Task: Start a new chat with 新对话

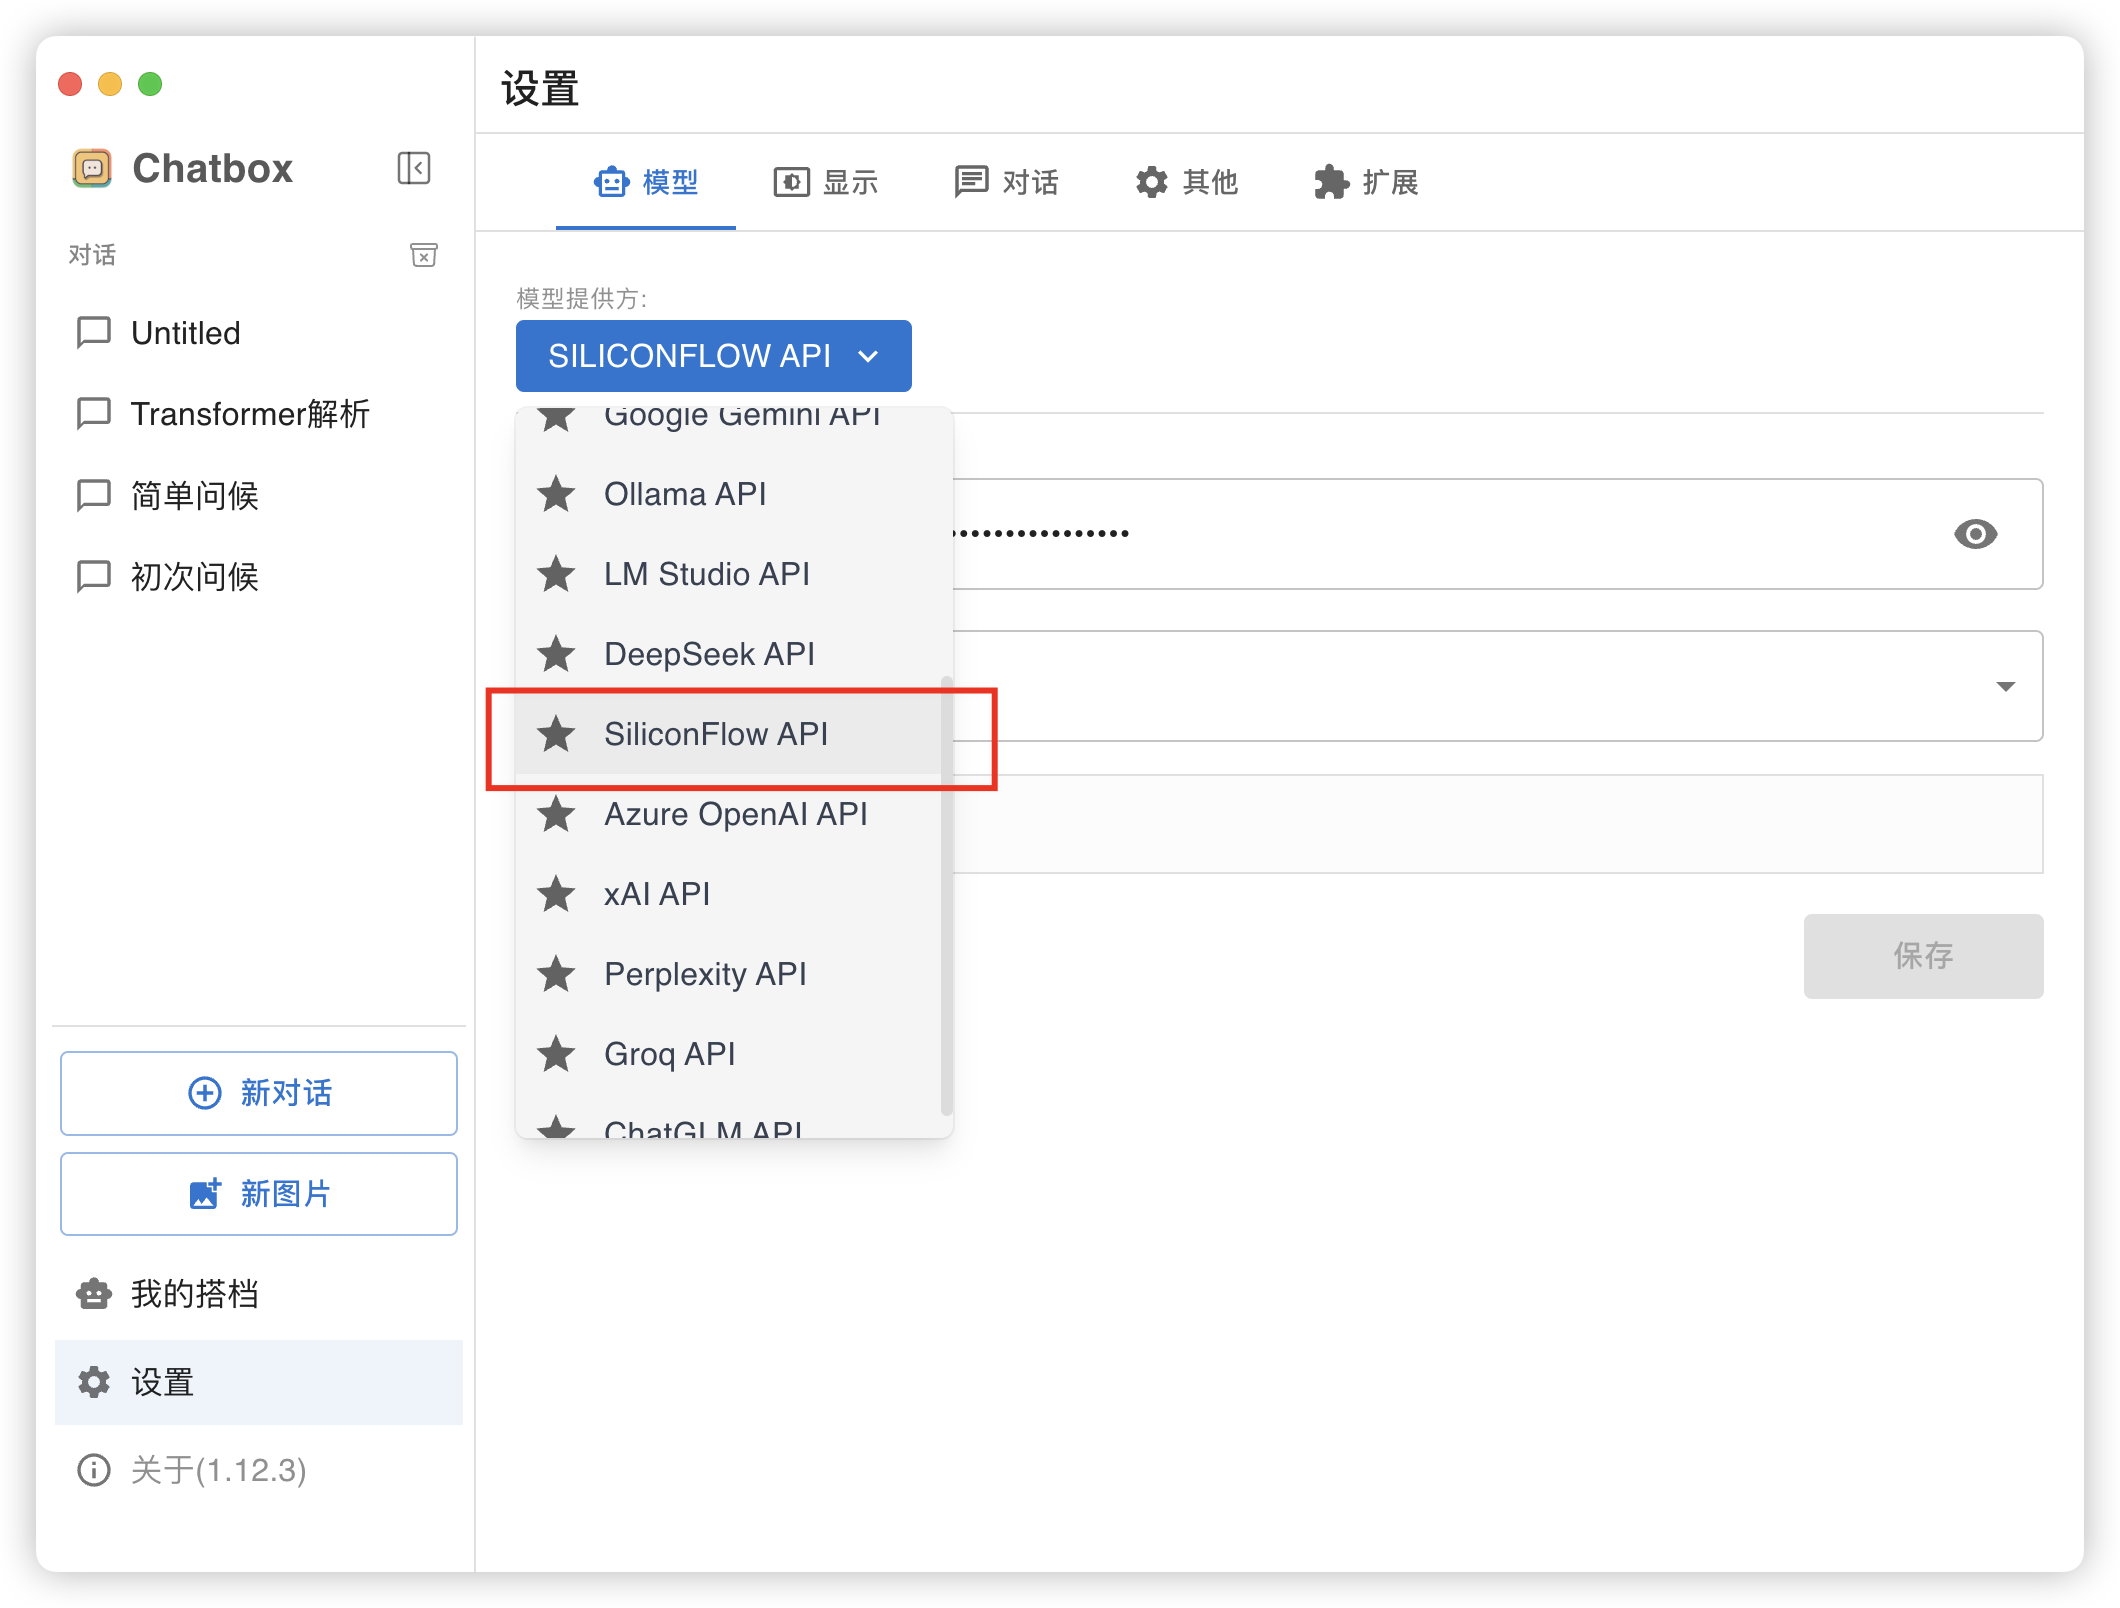Action: (259, 1093)
